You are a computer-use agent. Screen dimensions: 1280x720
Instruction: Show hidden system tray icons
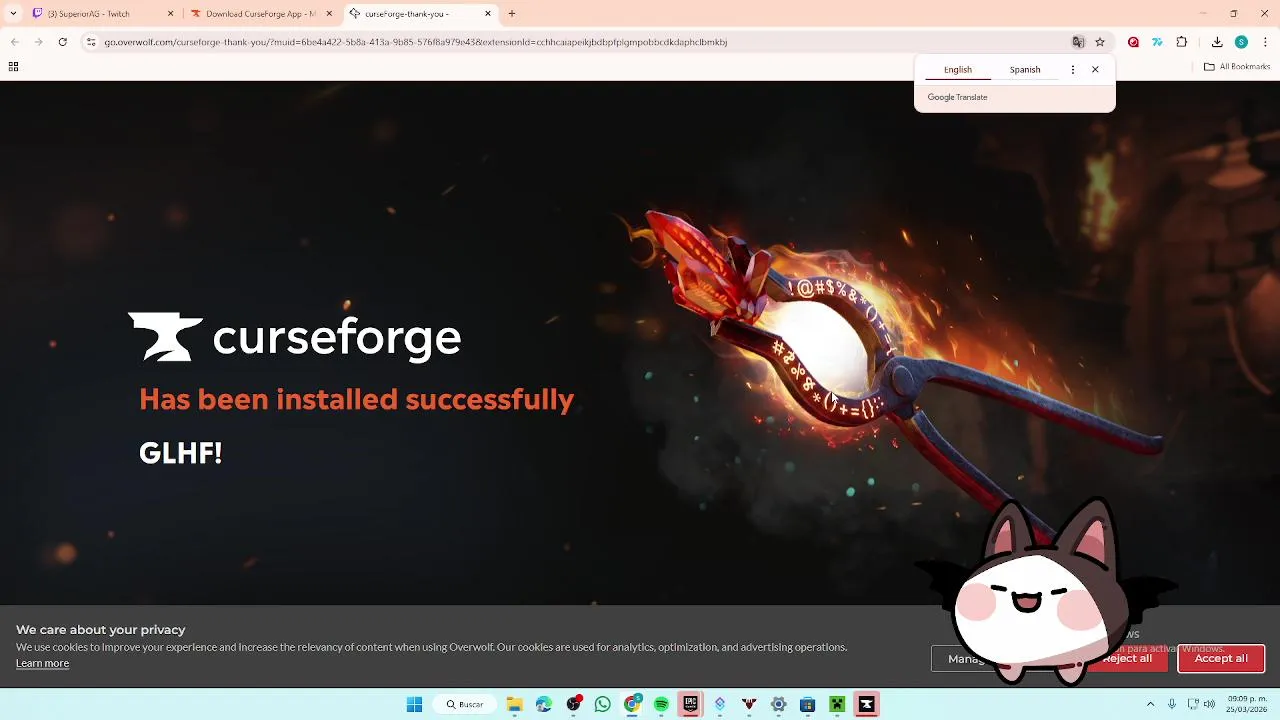coord(1150,705)
